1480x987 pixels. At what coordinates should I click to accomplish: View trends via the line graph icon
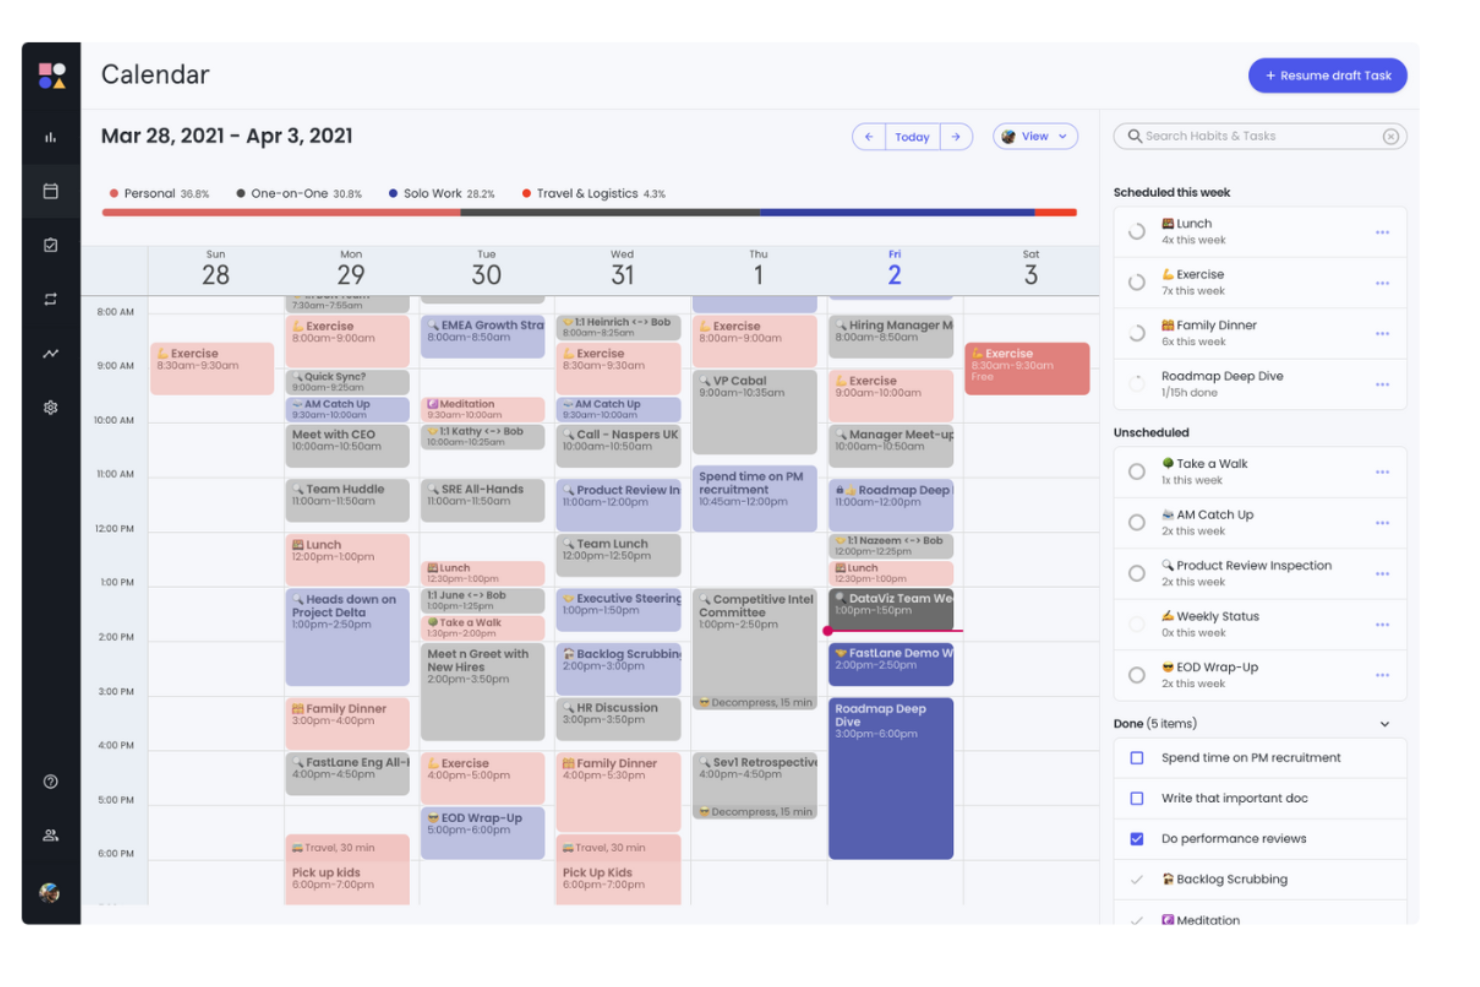(x=50, y=352)
